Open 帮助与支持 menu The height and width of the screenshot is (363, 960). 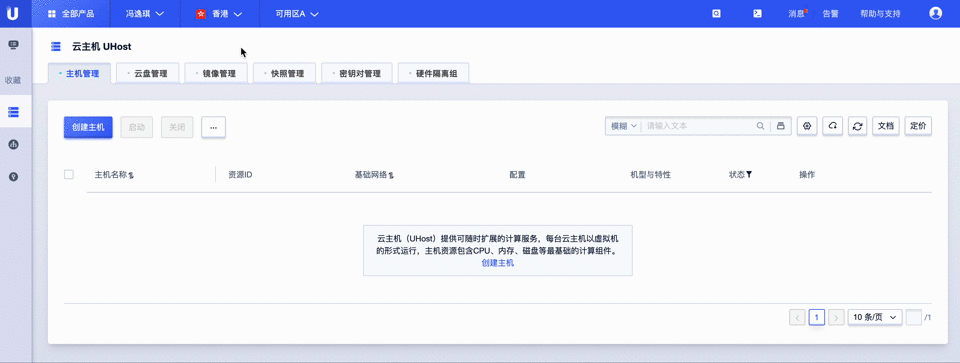pos(880,13)
